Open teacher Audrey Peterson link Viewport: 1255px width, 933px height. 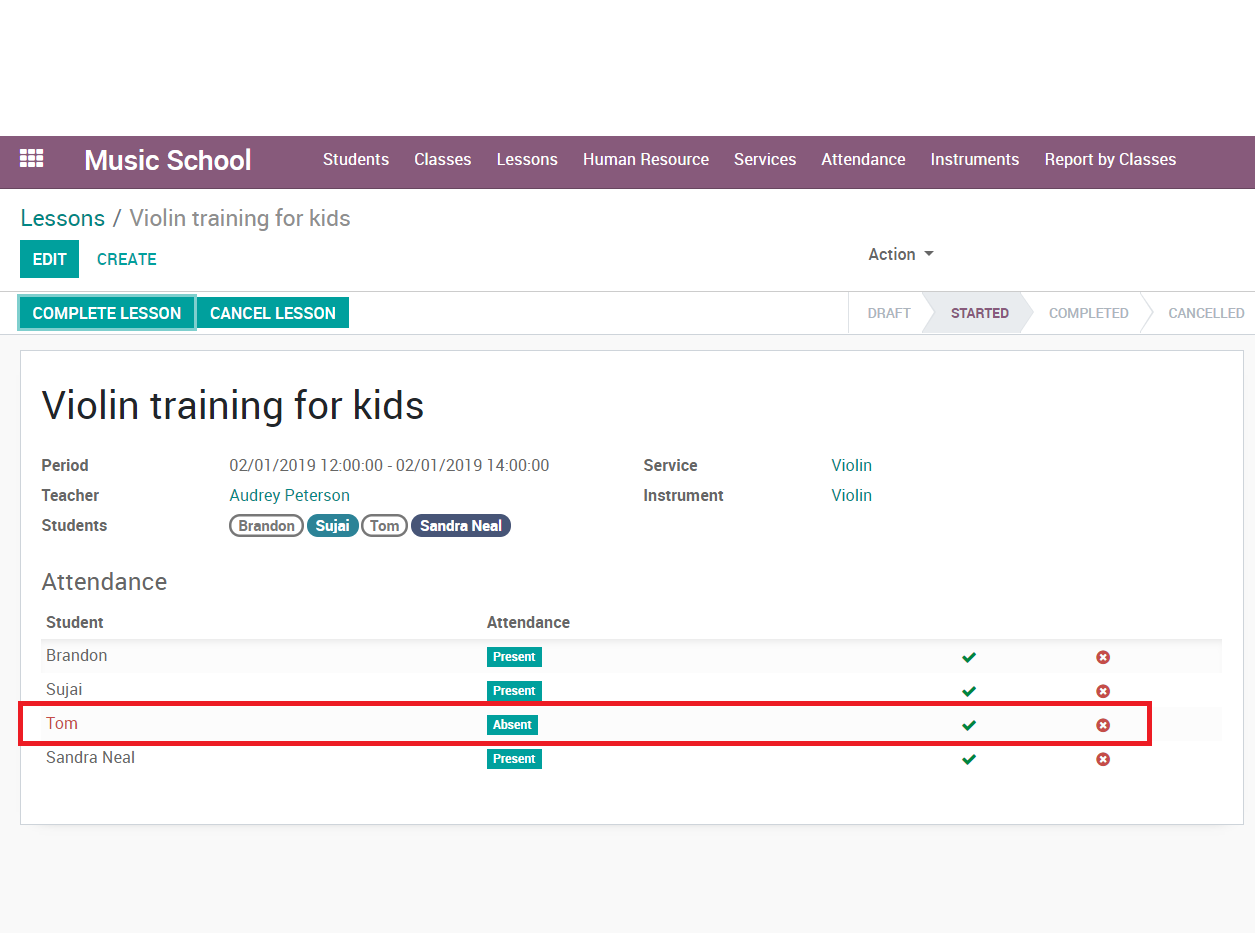pyautogui.click(x=289, y=495)
